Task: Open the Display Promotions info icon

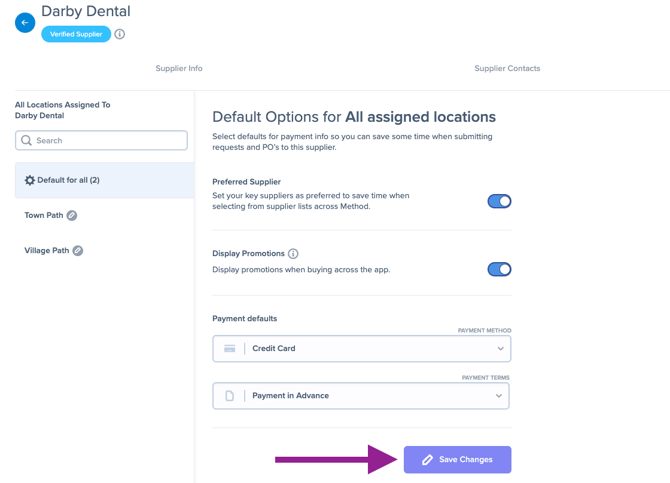Action: tap(293, 254)
